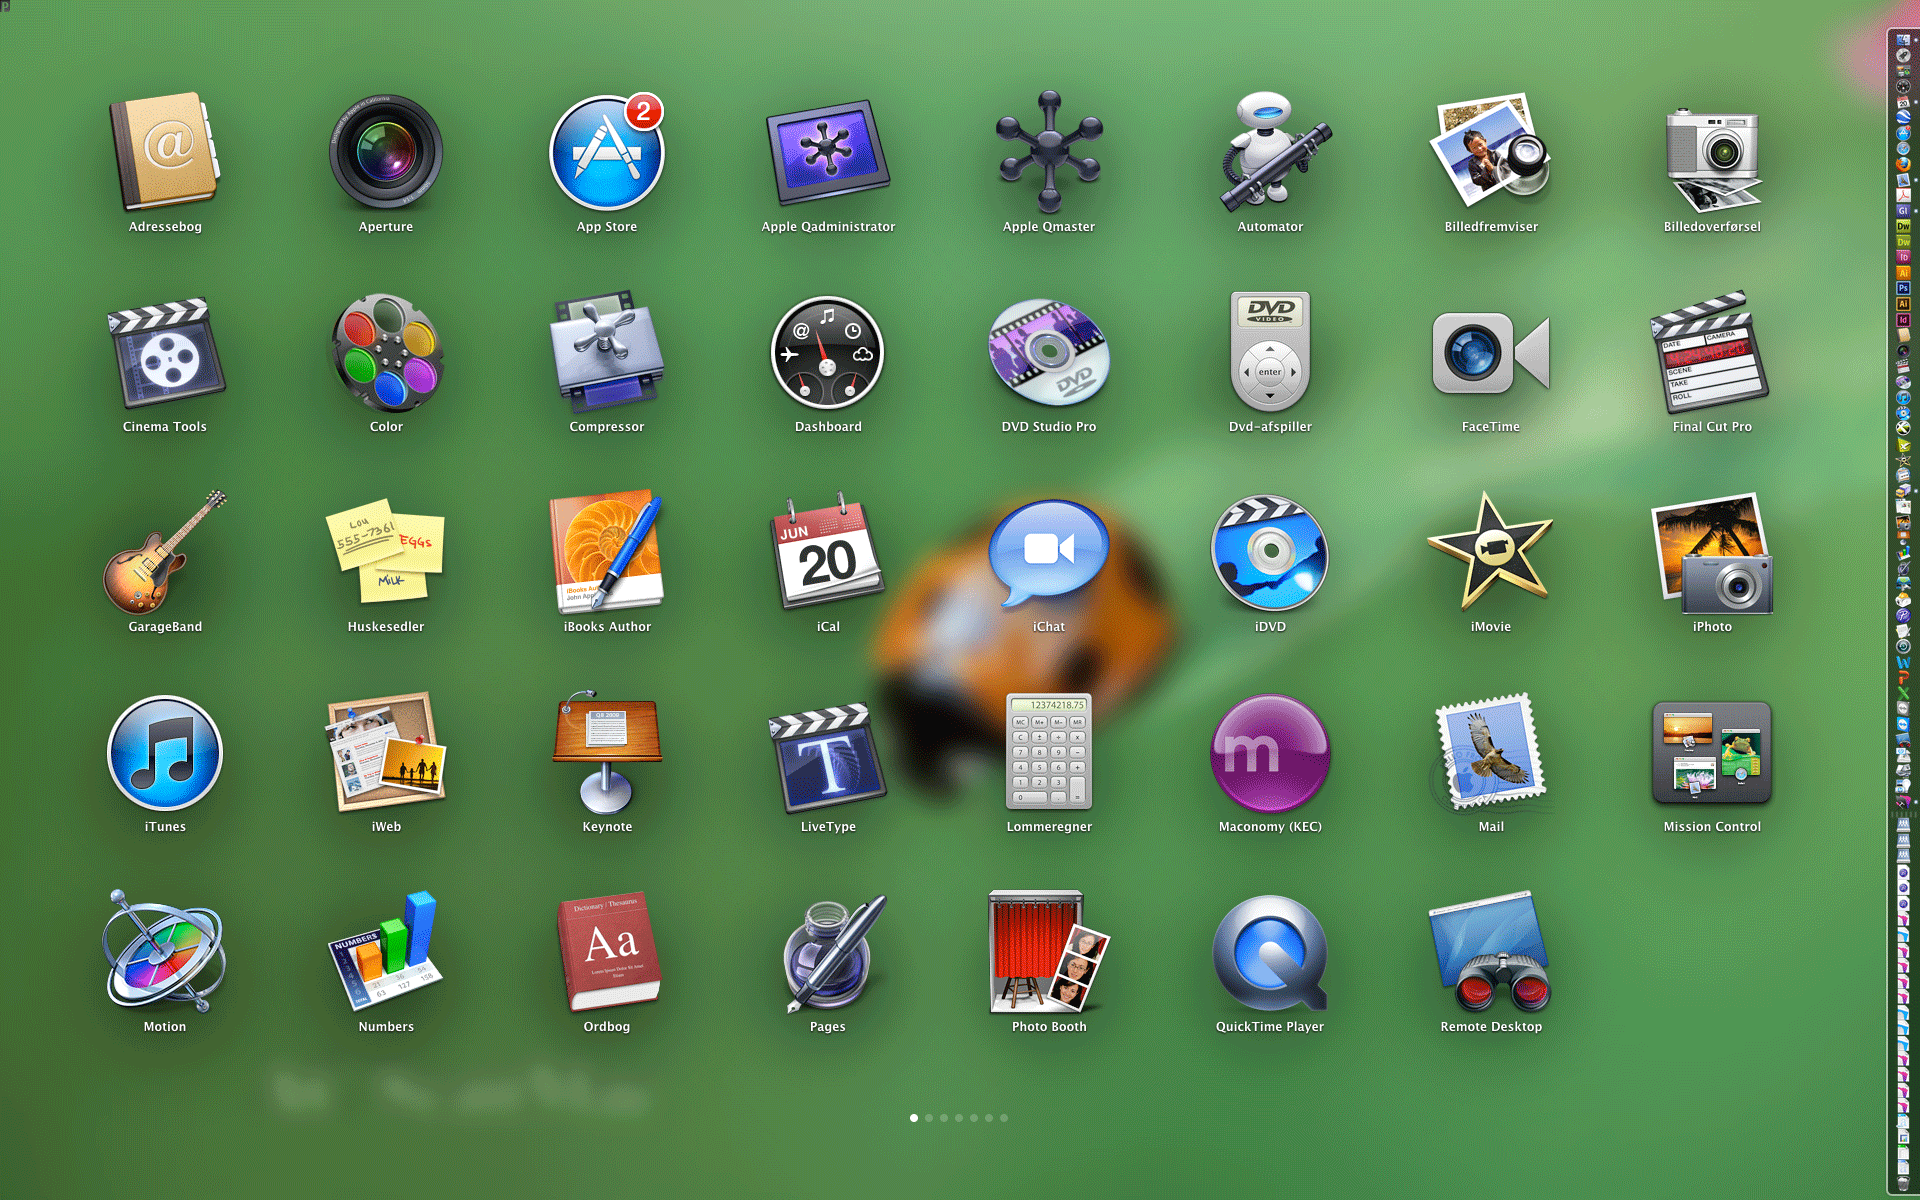Open the Aperture app

[x=385, y=153]
